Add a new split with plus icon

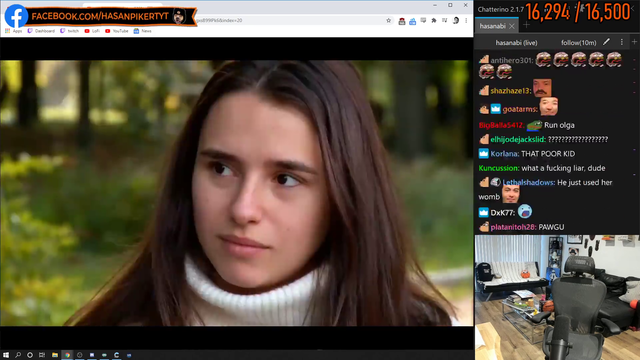pyautogui.click(x=634, y=42)
